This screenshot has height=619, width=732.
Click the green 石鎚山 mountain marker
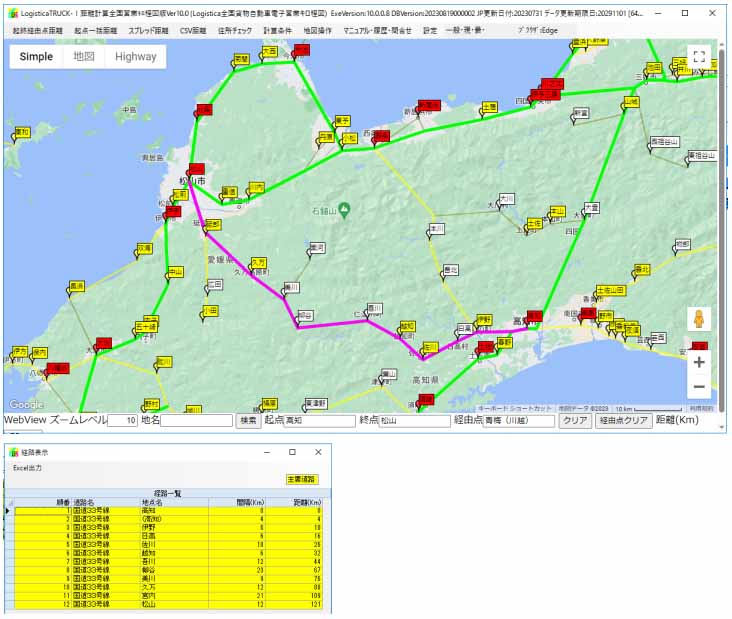coord(344,210)
